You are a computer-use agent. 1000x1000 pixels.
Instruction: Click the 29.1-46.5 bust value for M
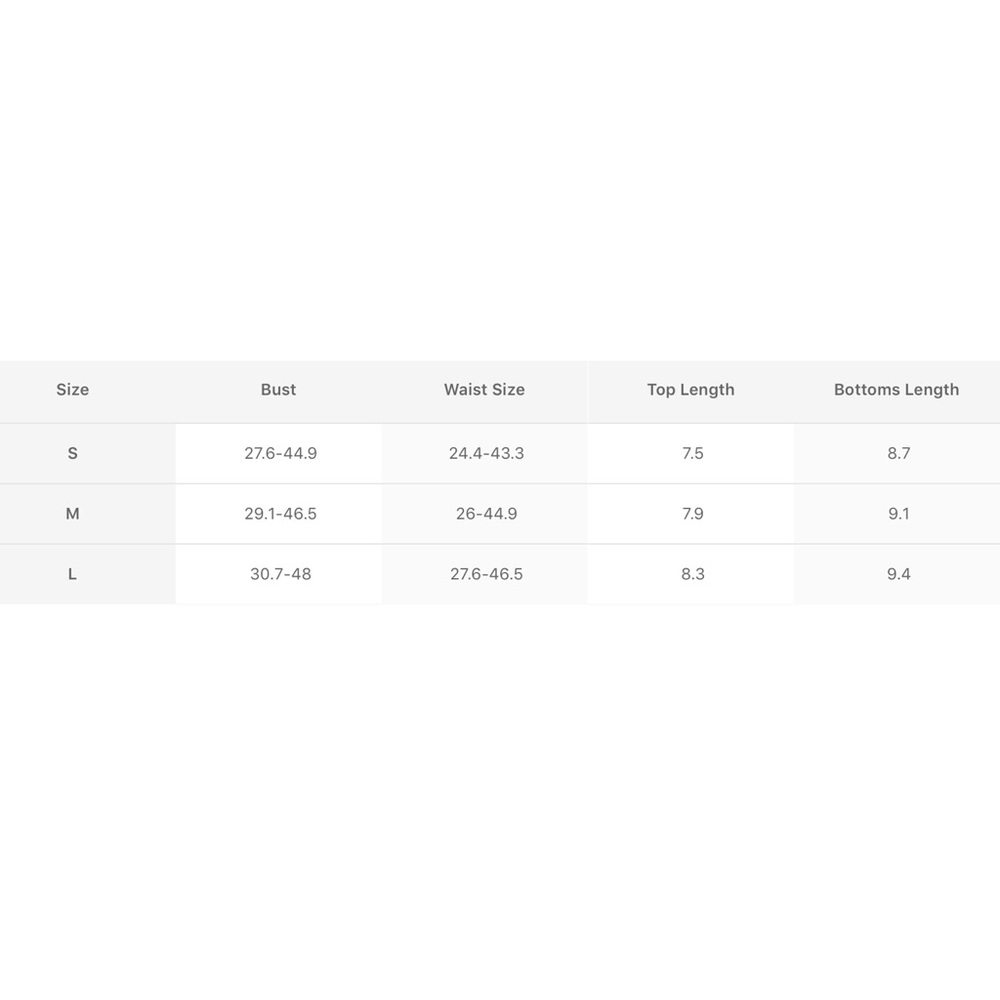(x=280, y=514)
